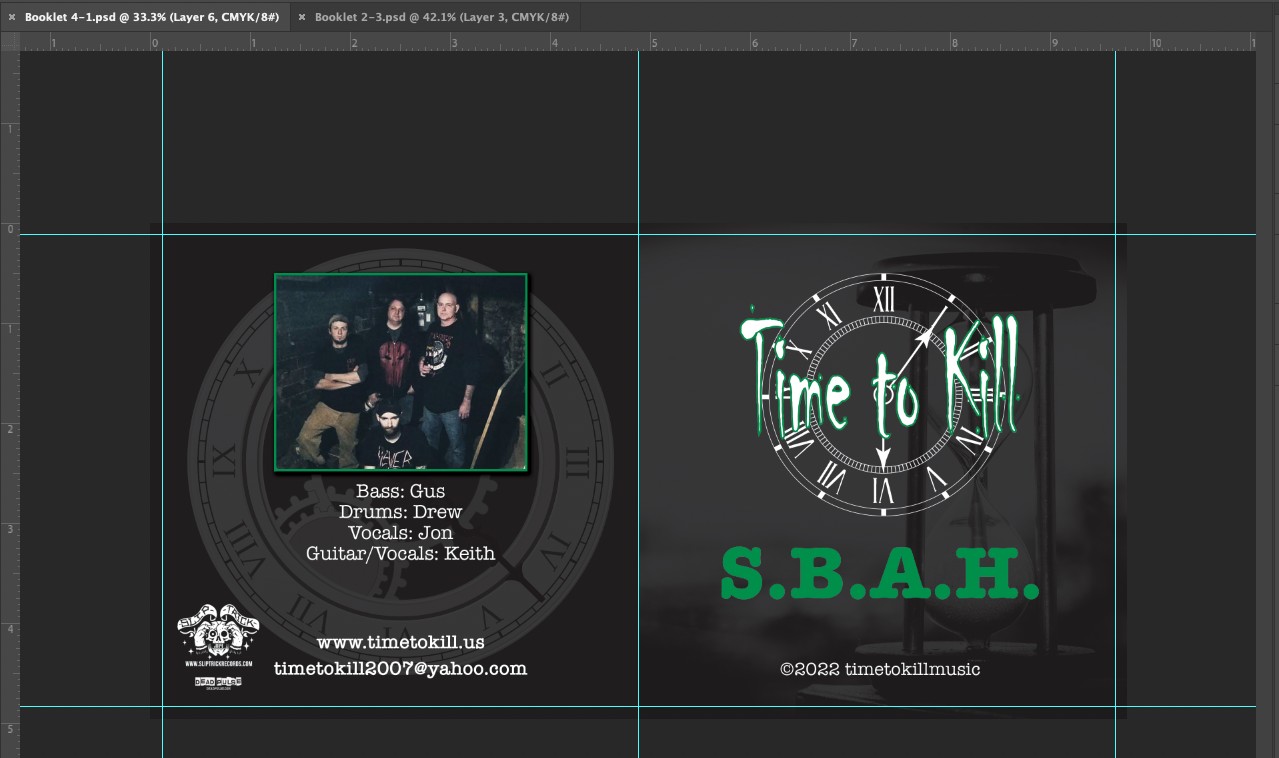Screen dimensions: 1279x758
Task: Close the Booklet 4-1.psd document
Action: pyautogui.click(x=11, y=17)
